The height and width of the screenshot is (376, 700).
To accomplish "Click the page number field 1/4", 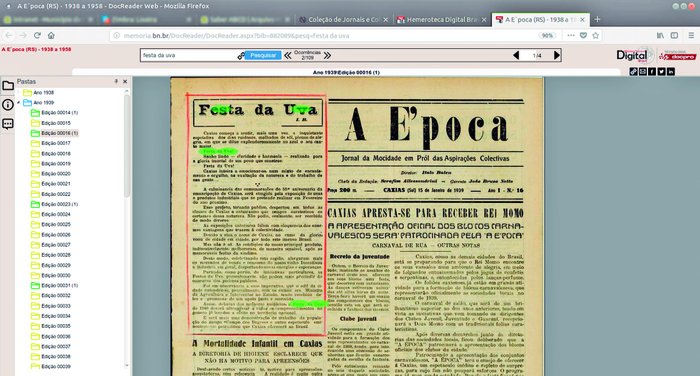I will pos(537,55).
